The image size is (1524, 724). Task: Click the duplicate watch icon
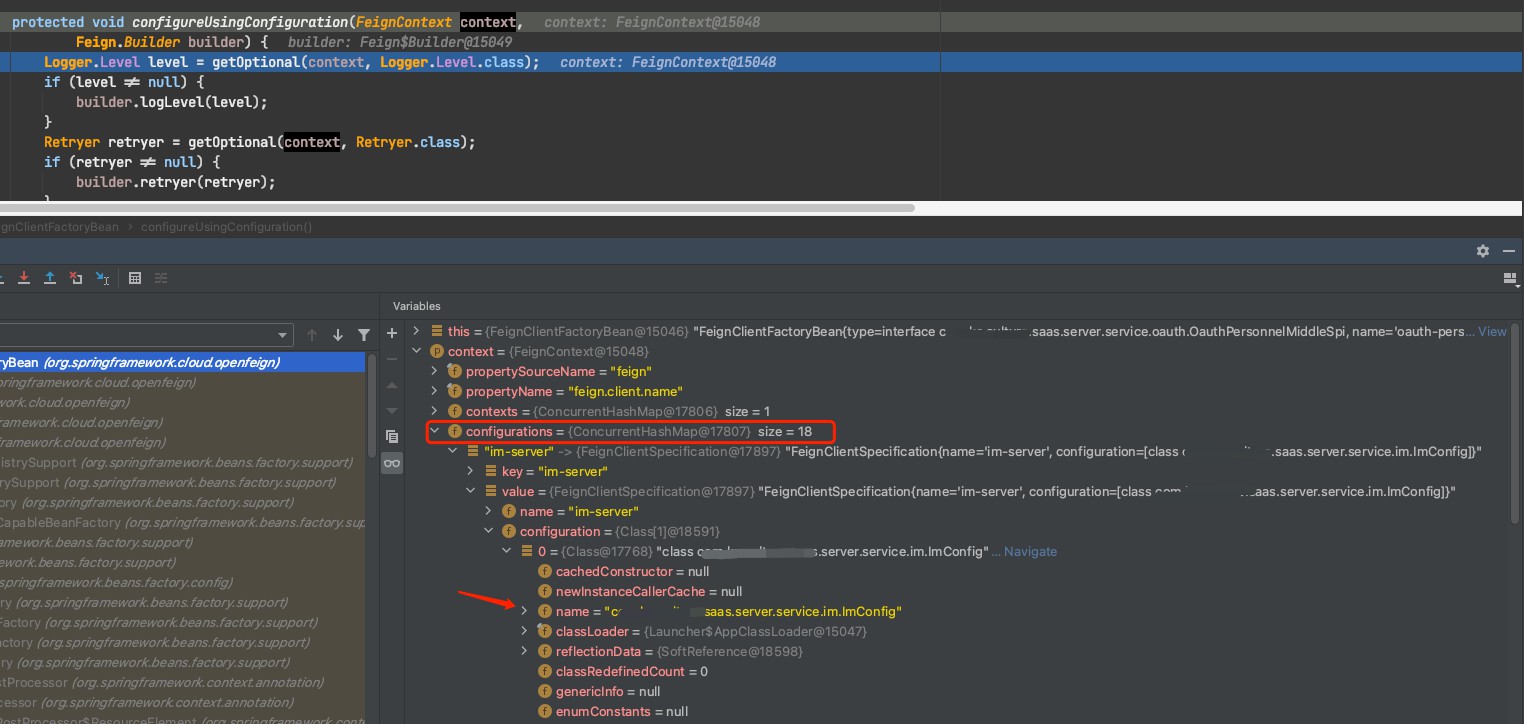pos(392,436)
